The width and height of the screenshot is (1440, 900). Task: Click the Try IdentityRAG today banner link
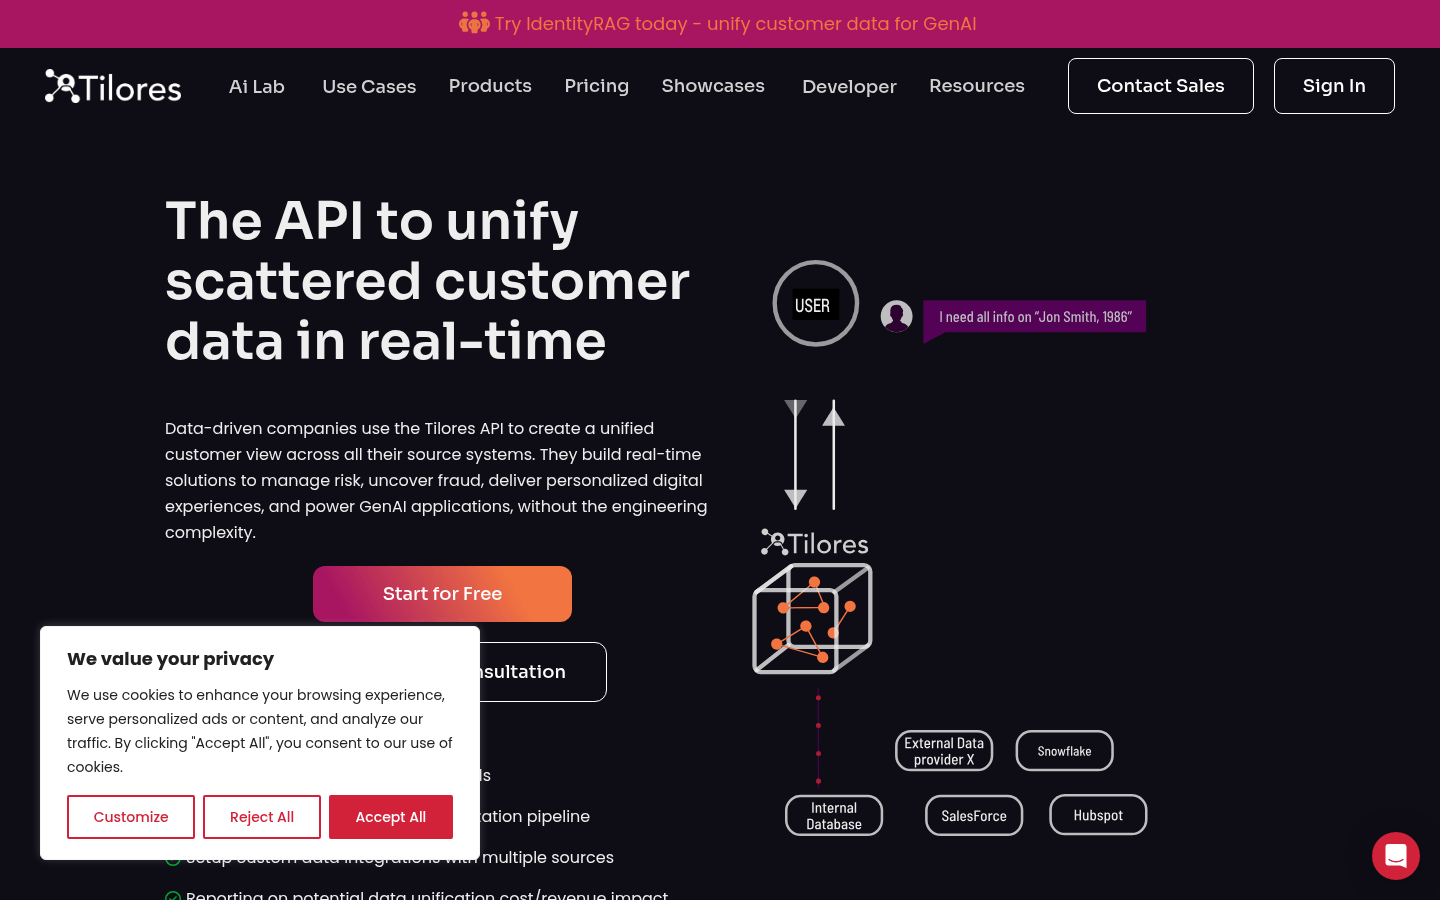[x=735, y=23]
